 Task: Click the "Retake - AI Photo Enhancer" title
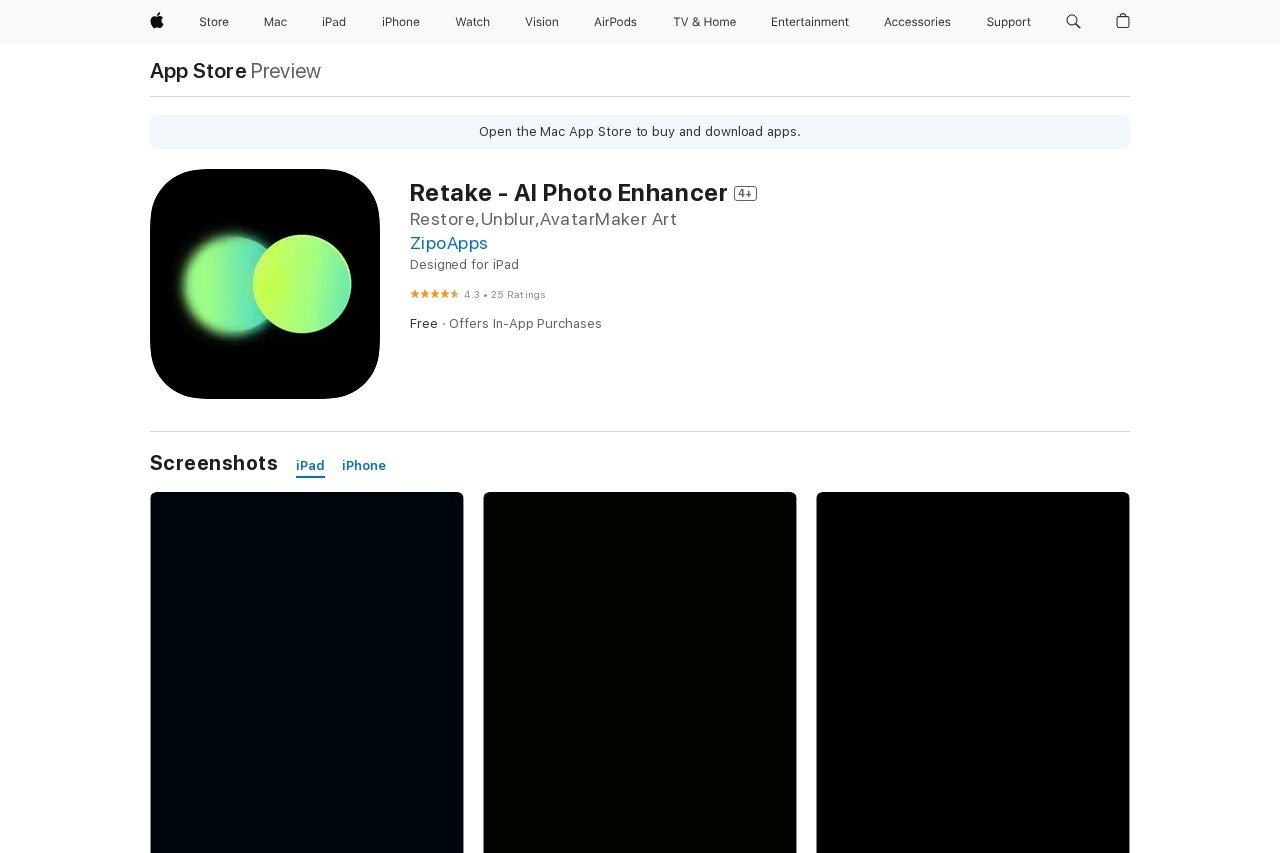(569, 193)
